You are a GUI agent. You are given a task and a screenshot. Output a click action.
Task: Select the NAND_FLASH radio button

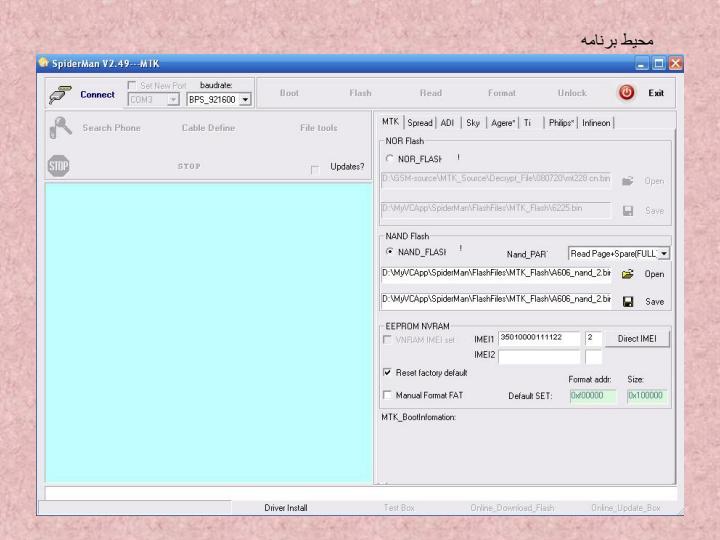(x=389, y=252)
